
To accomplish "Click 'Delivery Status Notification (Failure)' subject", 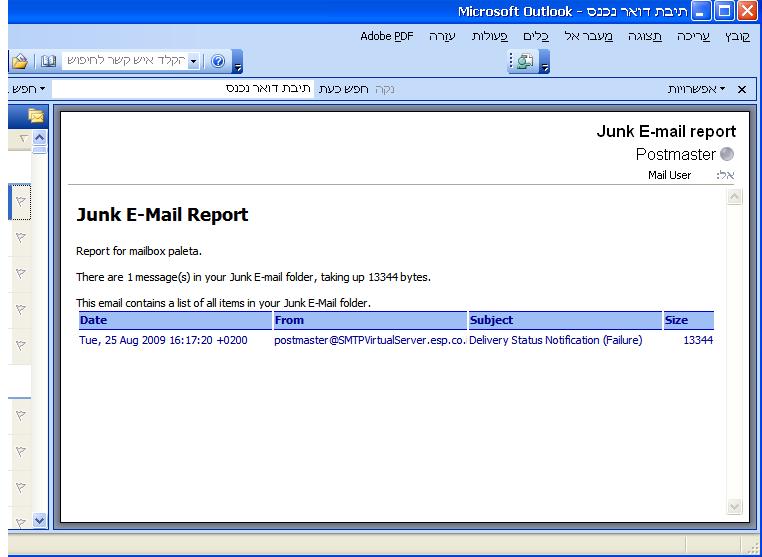I will [x=555, y=340].
